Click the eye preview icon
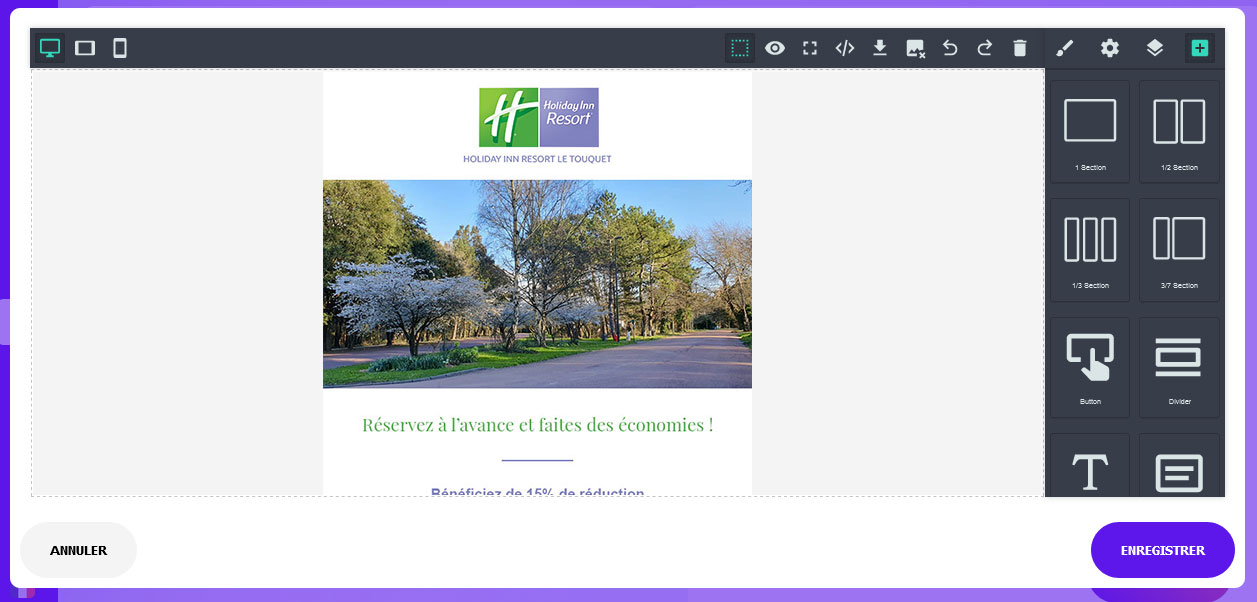The image size is (1257, 602). (775, 48)
